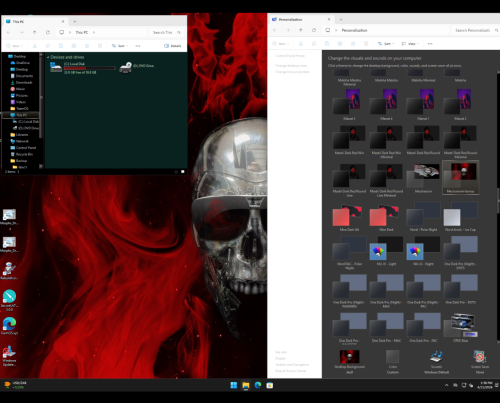Click the DVD Drive (D:) icon
500x403 pixels.
click(x=126, y=68)
